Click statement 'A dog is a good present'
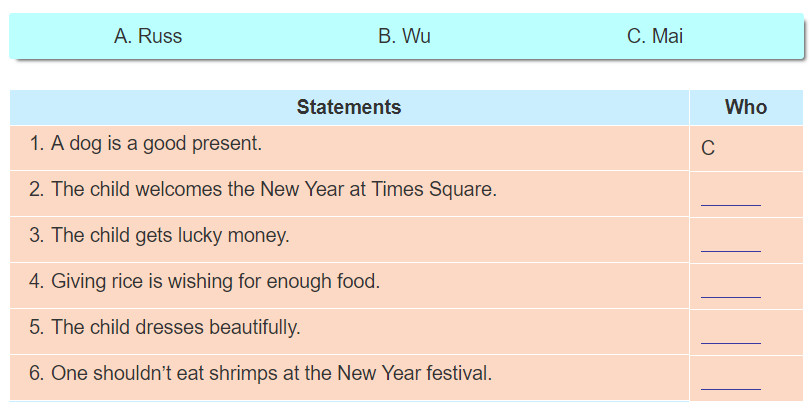 (x=146, y=144)
